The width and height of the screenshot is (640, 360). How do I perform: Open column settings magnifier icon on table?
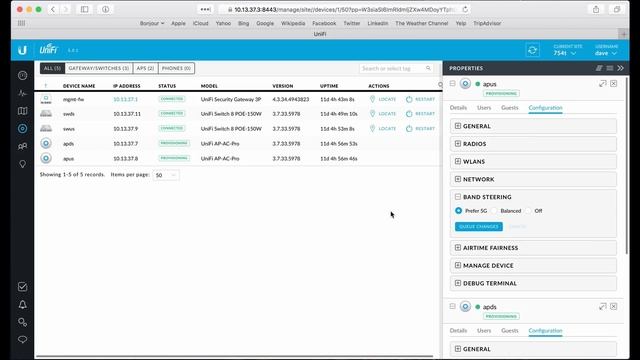click(x=440, y=85)
